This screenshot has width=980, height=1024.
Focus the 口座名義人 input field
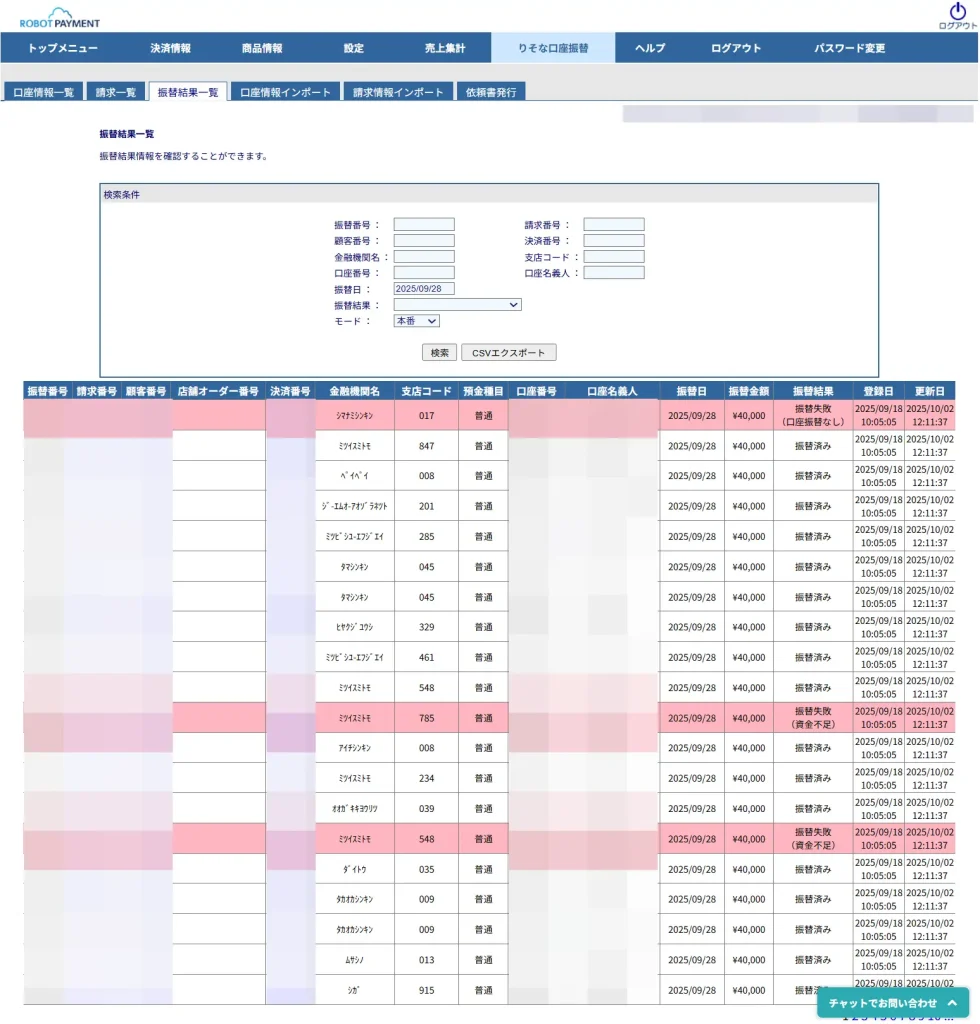(x=614, y=273)
